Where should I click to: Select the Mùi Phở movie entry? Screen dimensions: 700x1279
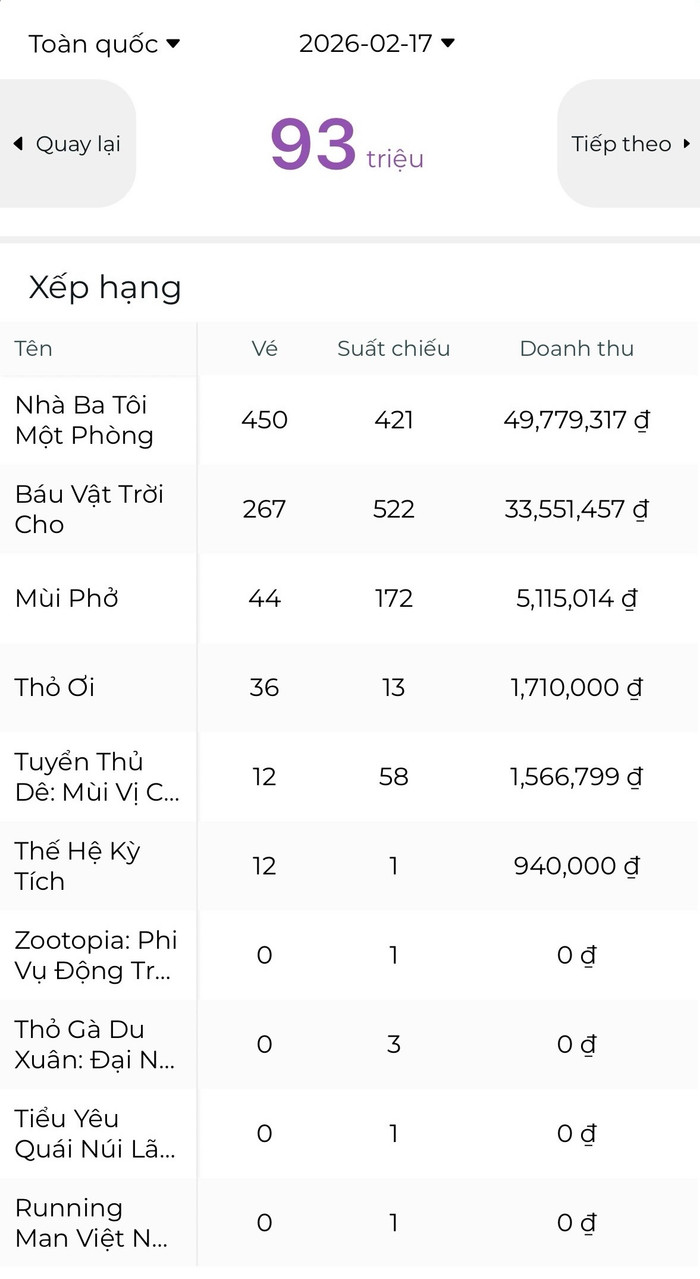(67, 598)
